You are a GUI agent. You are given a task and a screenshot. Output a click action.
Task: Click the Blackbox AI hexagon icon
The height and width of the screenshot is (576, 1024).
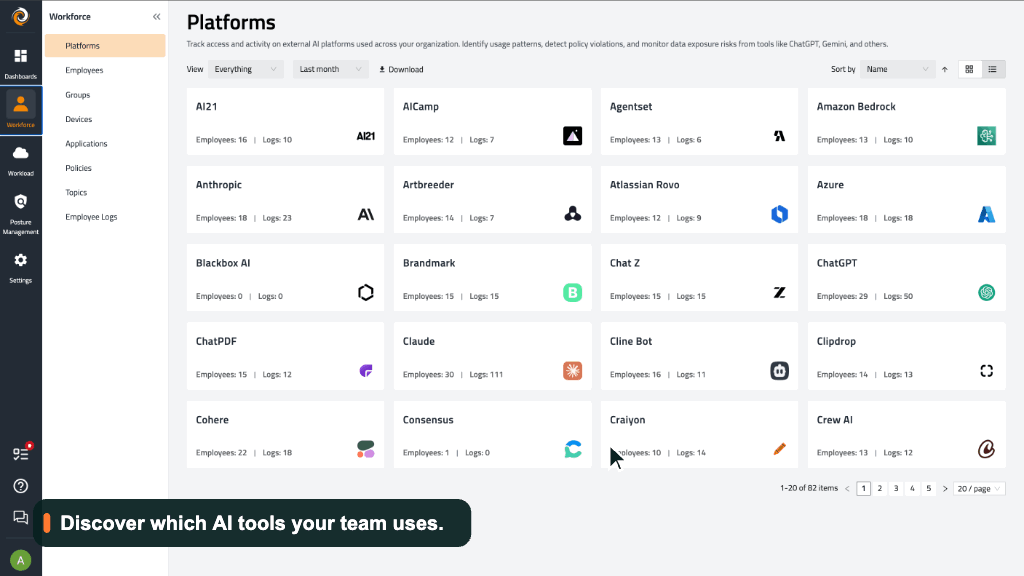pyautogui.click(x=366, y=293)
